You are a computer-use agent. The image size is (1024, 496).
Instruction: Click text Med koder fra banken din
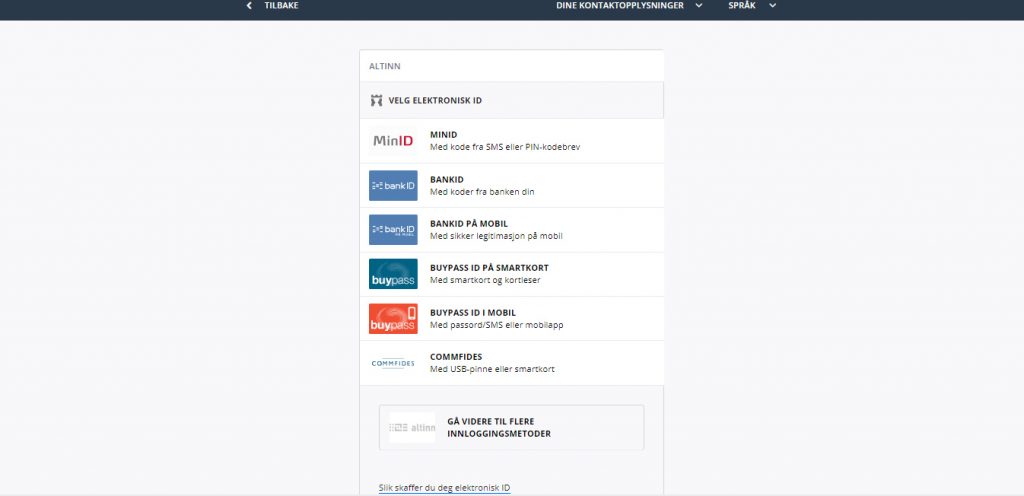pyautogui.click(x=482, y=192)
